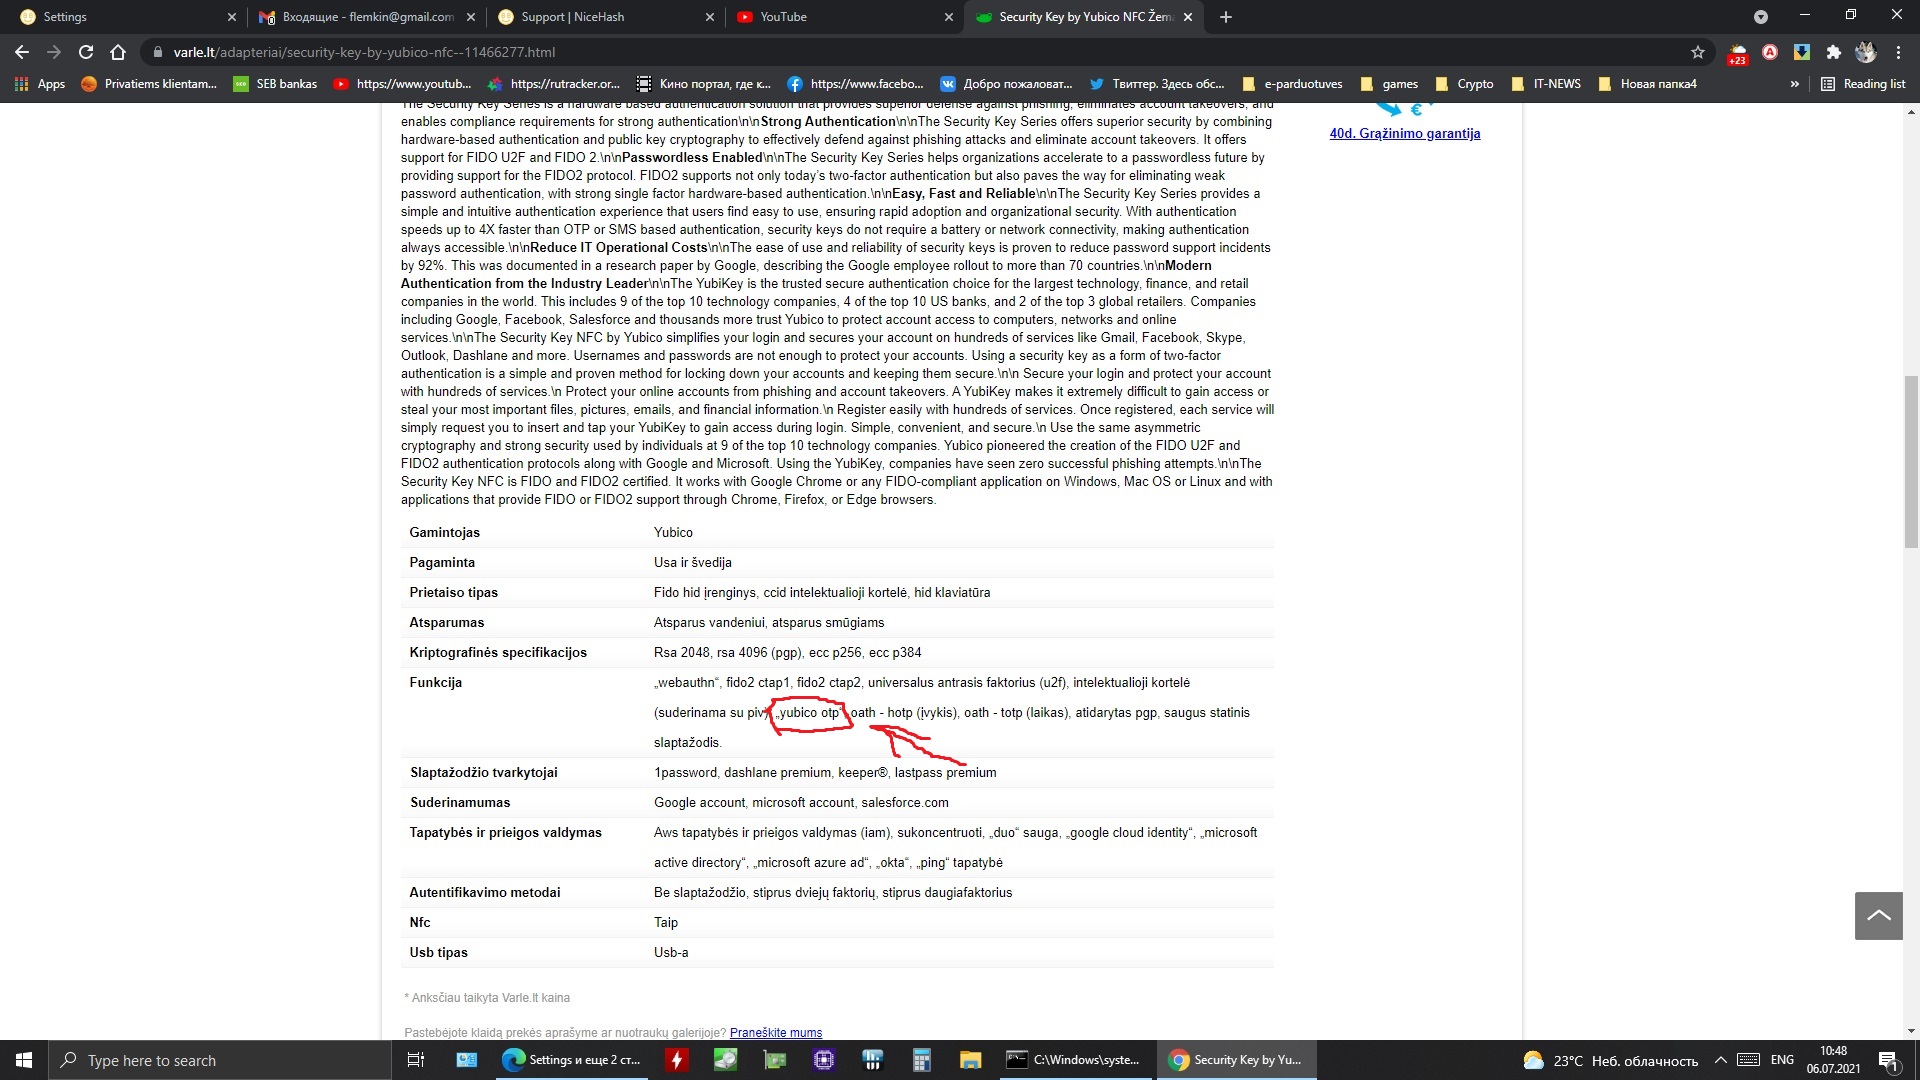Click the forward navigation arrow
This screenshot has height=1080, width=1920.
54,52
